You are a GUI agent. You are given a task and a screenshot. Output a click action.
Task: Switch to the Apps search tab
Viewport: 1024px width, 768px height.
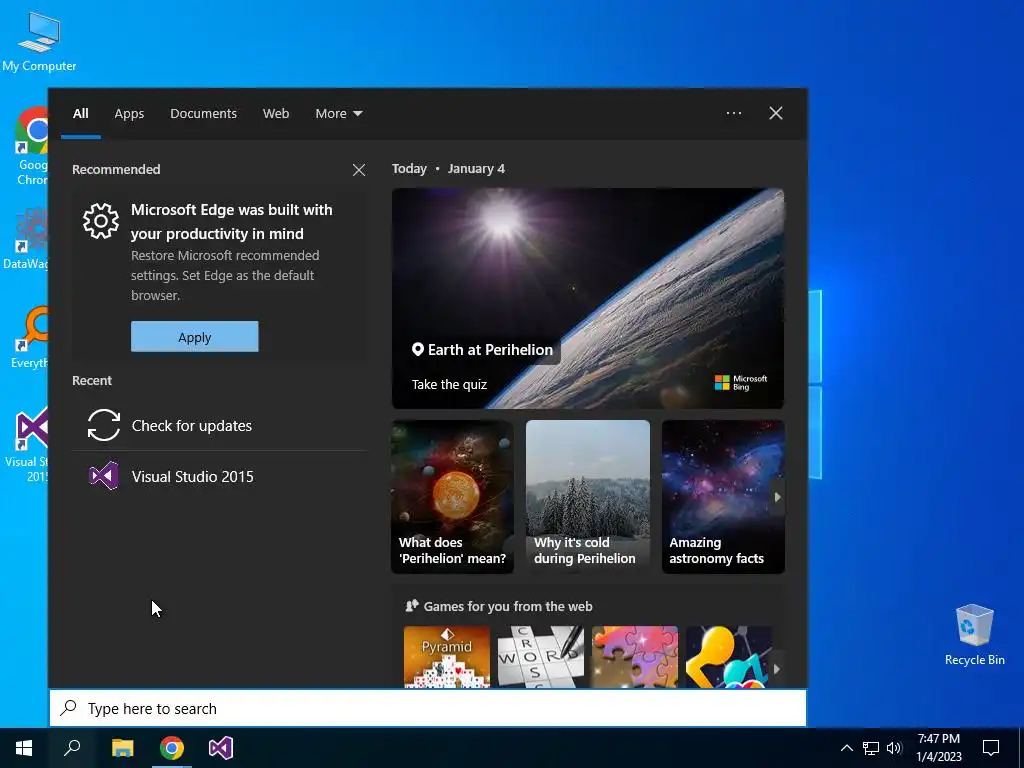click(x=129, y=114)
